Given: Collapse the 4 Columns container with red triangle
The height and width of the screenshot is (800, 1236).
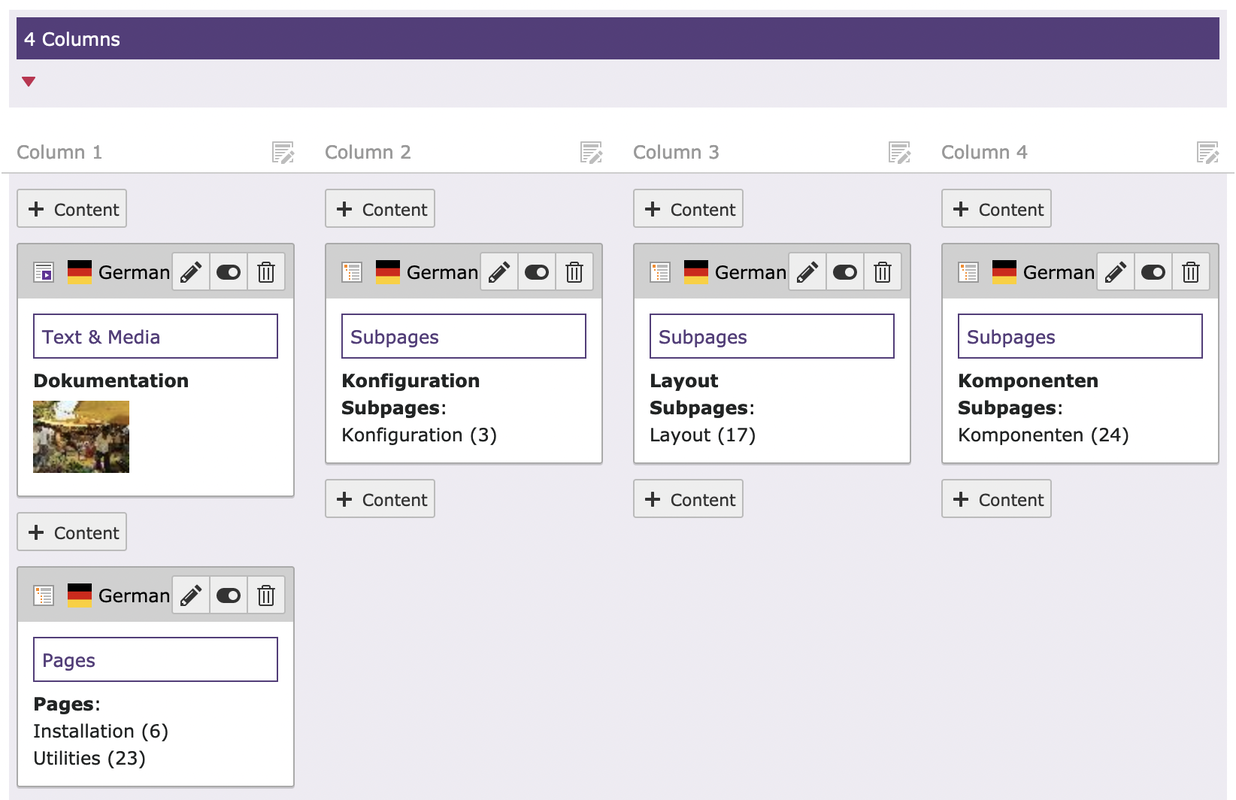Looking at the screenshot, I should pyautogui.click(x=28, y=82).
